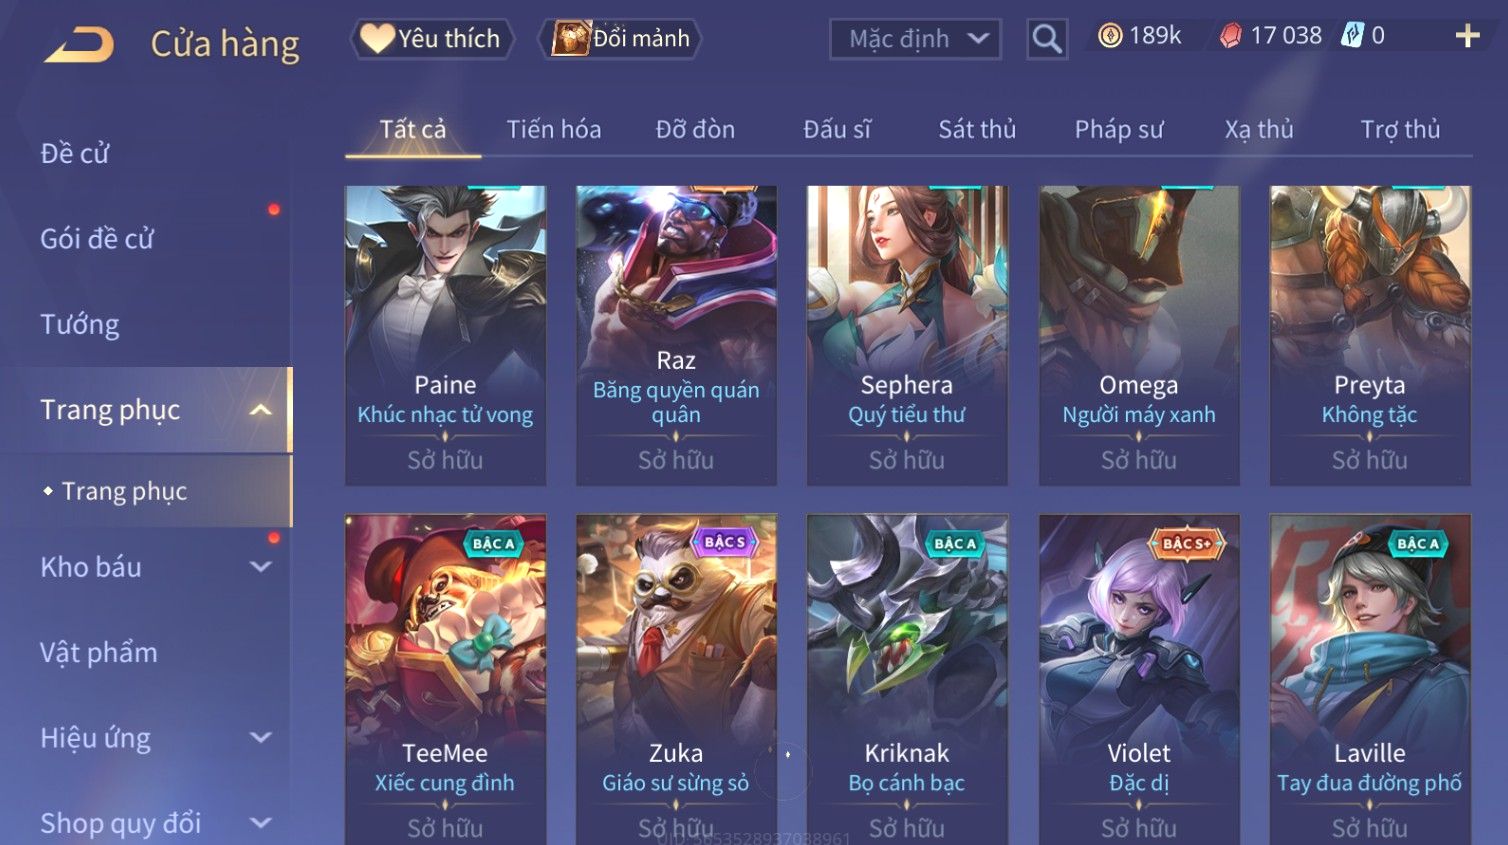This screenshot has height=845, width=1508.
Task: Expand the Shop quy đổi section
Action: (261, 823)
